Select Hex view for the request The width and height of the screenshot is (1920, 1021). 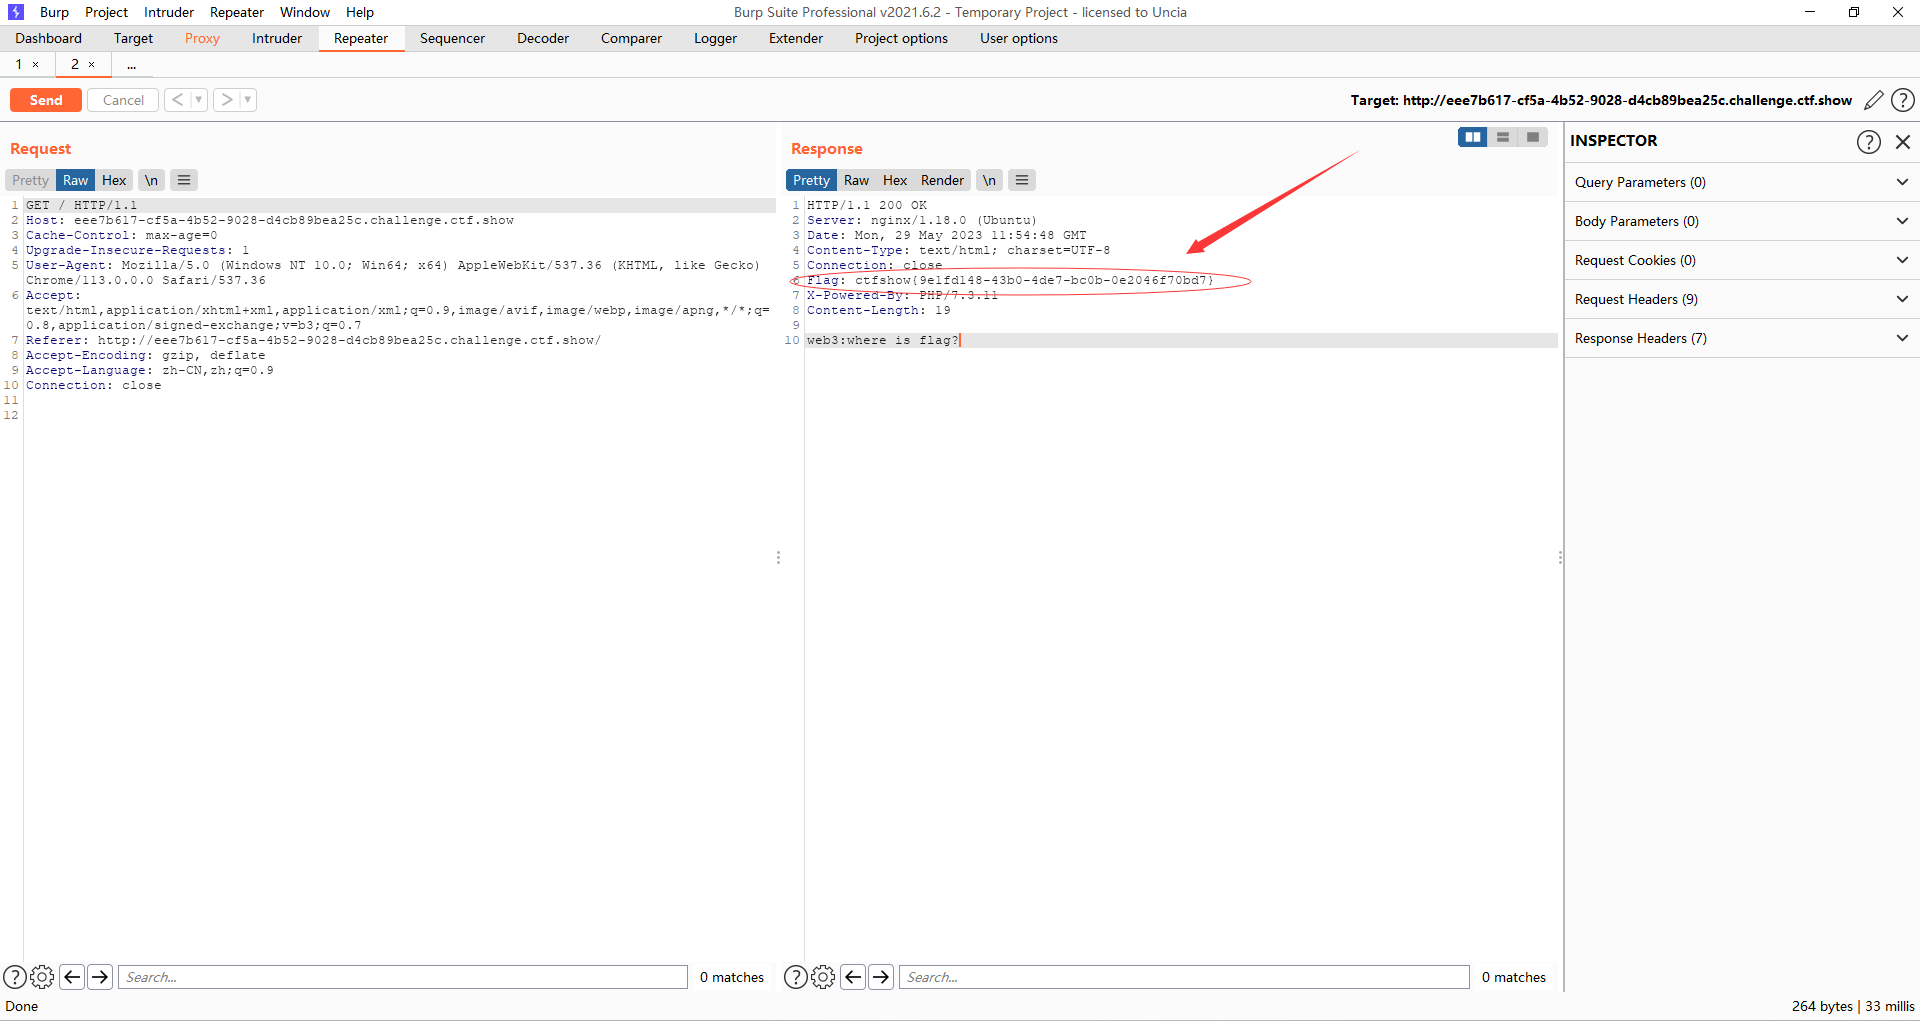114,180
